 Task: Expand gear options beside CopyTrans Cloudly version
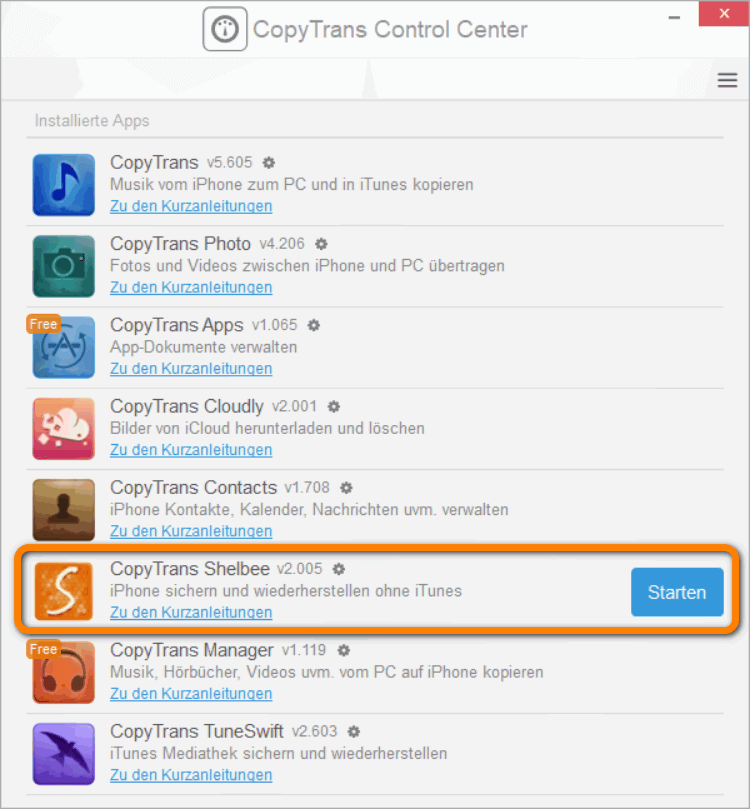click(x=334, y=407)
